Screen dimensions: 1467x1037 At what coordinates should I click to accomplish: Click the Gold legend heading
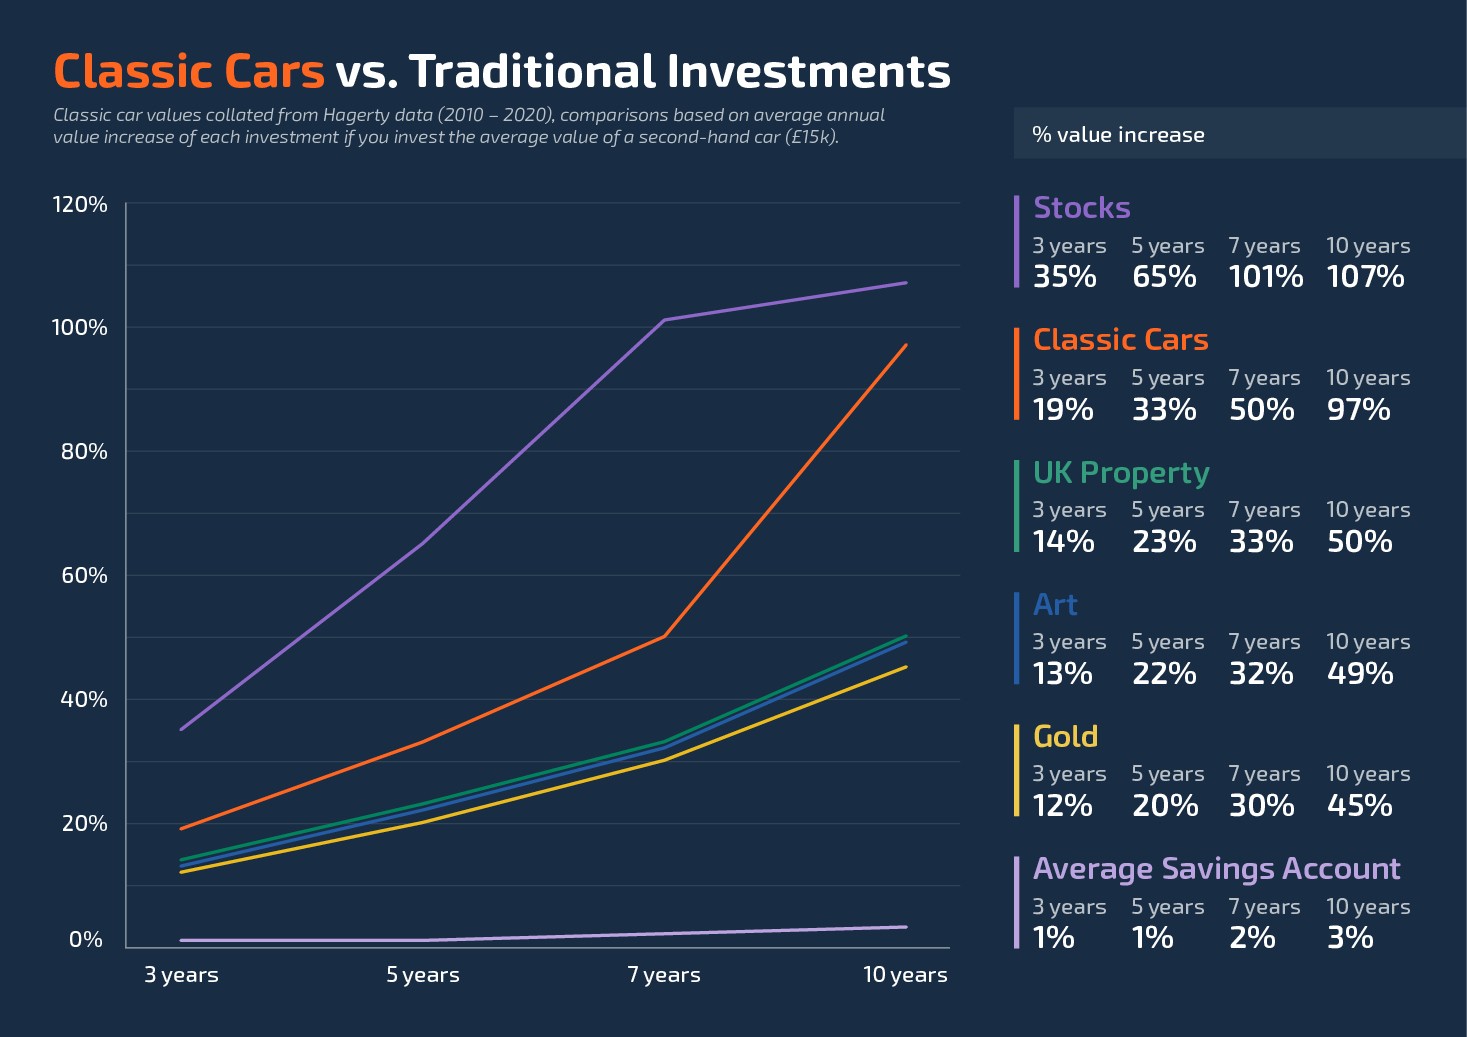[1065, 737]
